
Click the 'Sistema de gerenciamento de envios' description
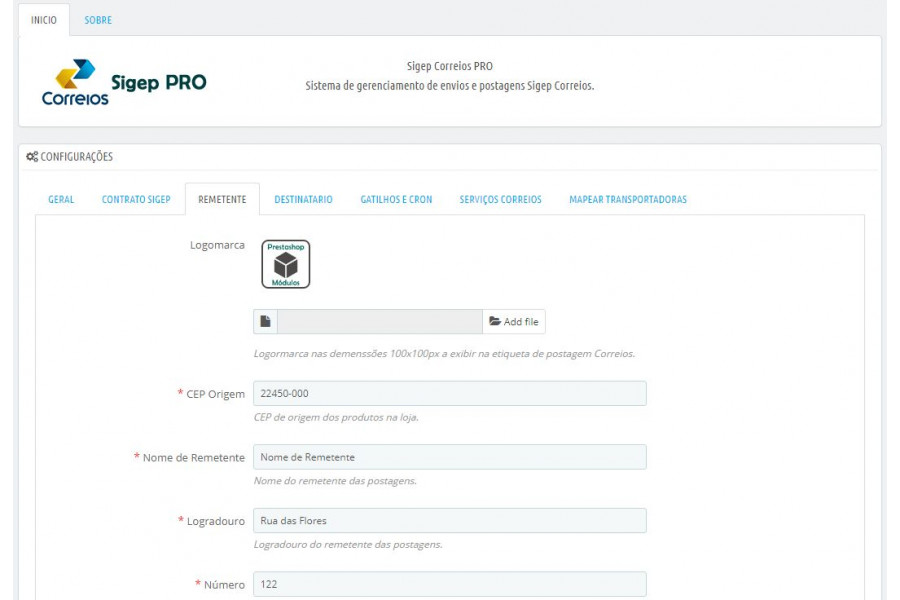(450, 86)
